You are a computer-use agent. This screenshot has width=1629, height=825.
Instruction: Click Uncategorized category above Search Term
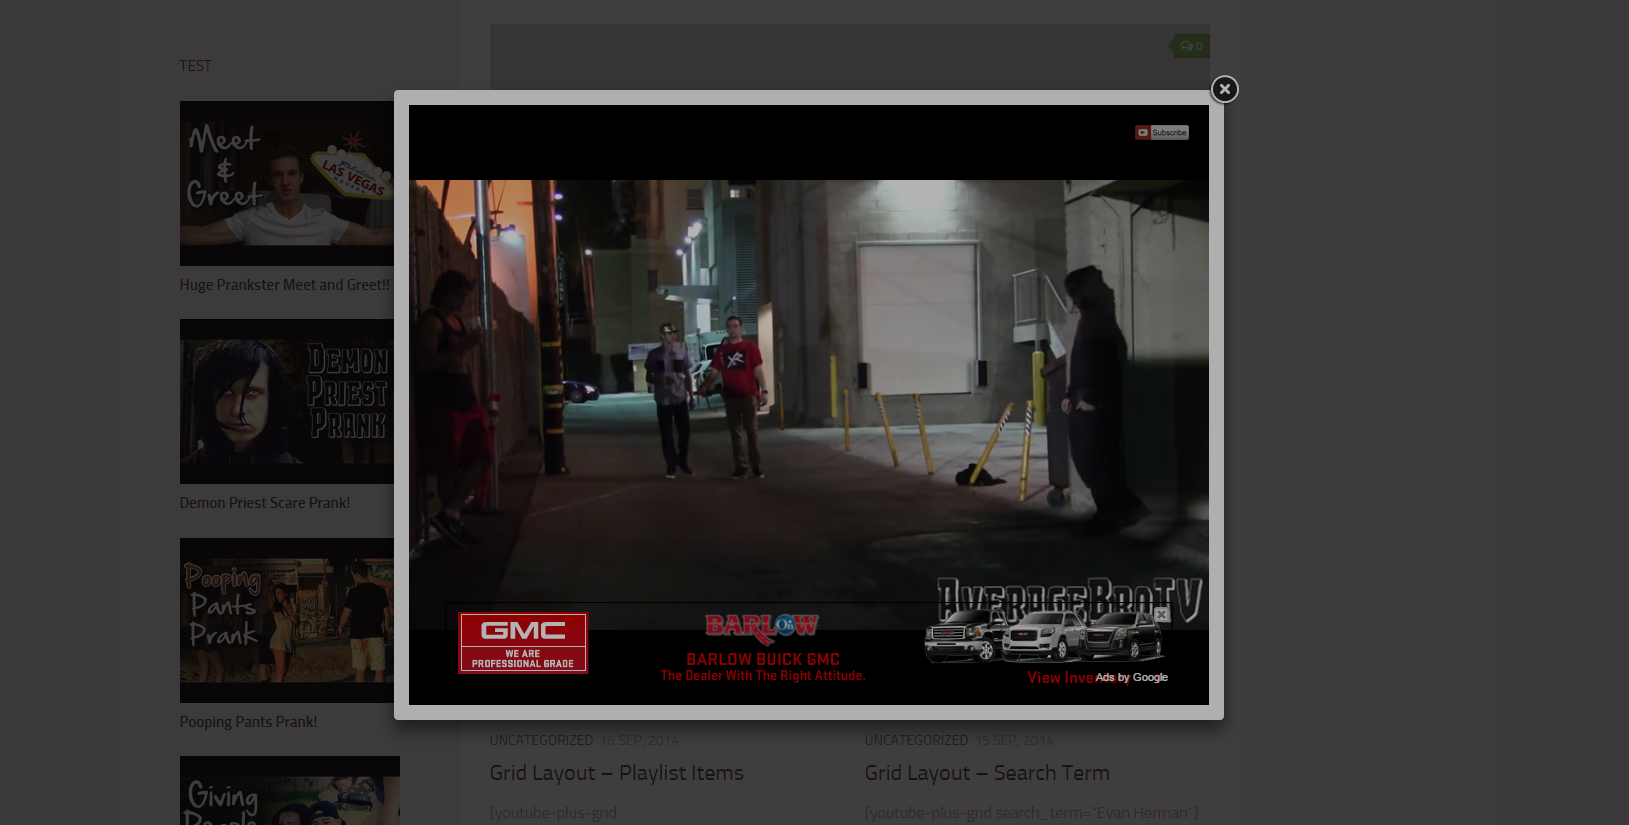[916, 740]
